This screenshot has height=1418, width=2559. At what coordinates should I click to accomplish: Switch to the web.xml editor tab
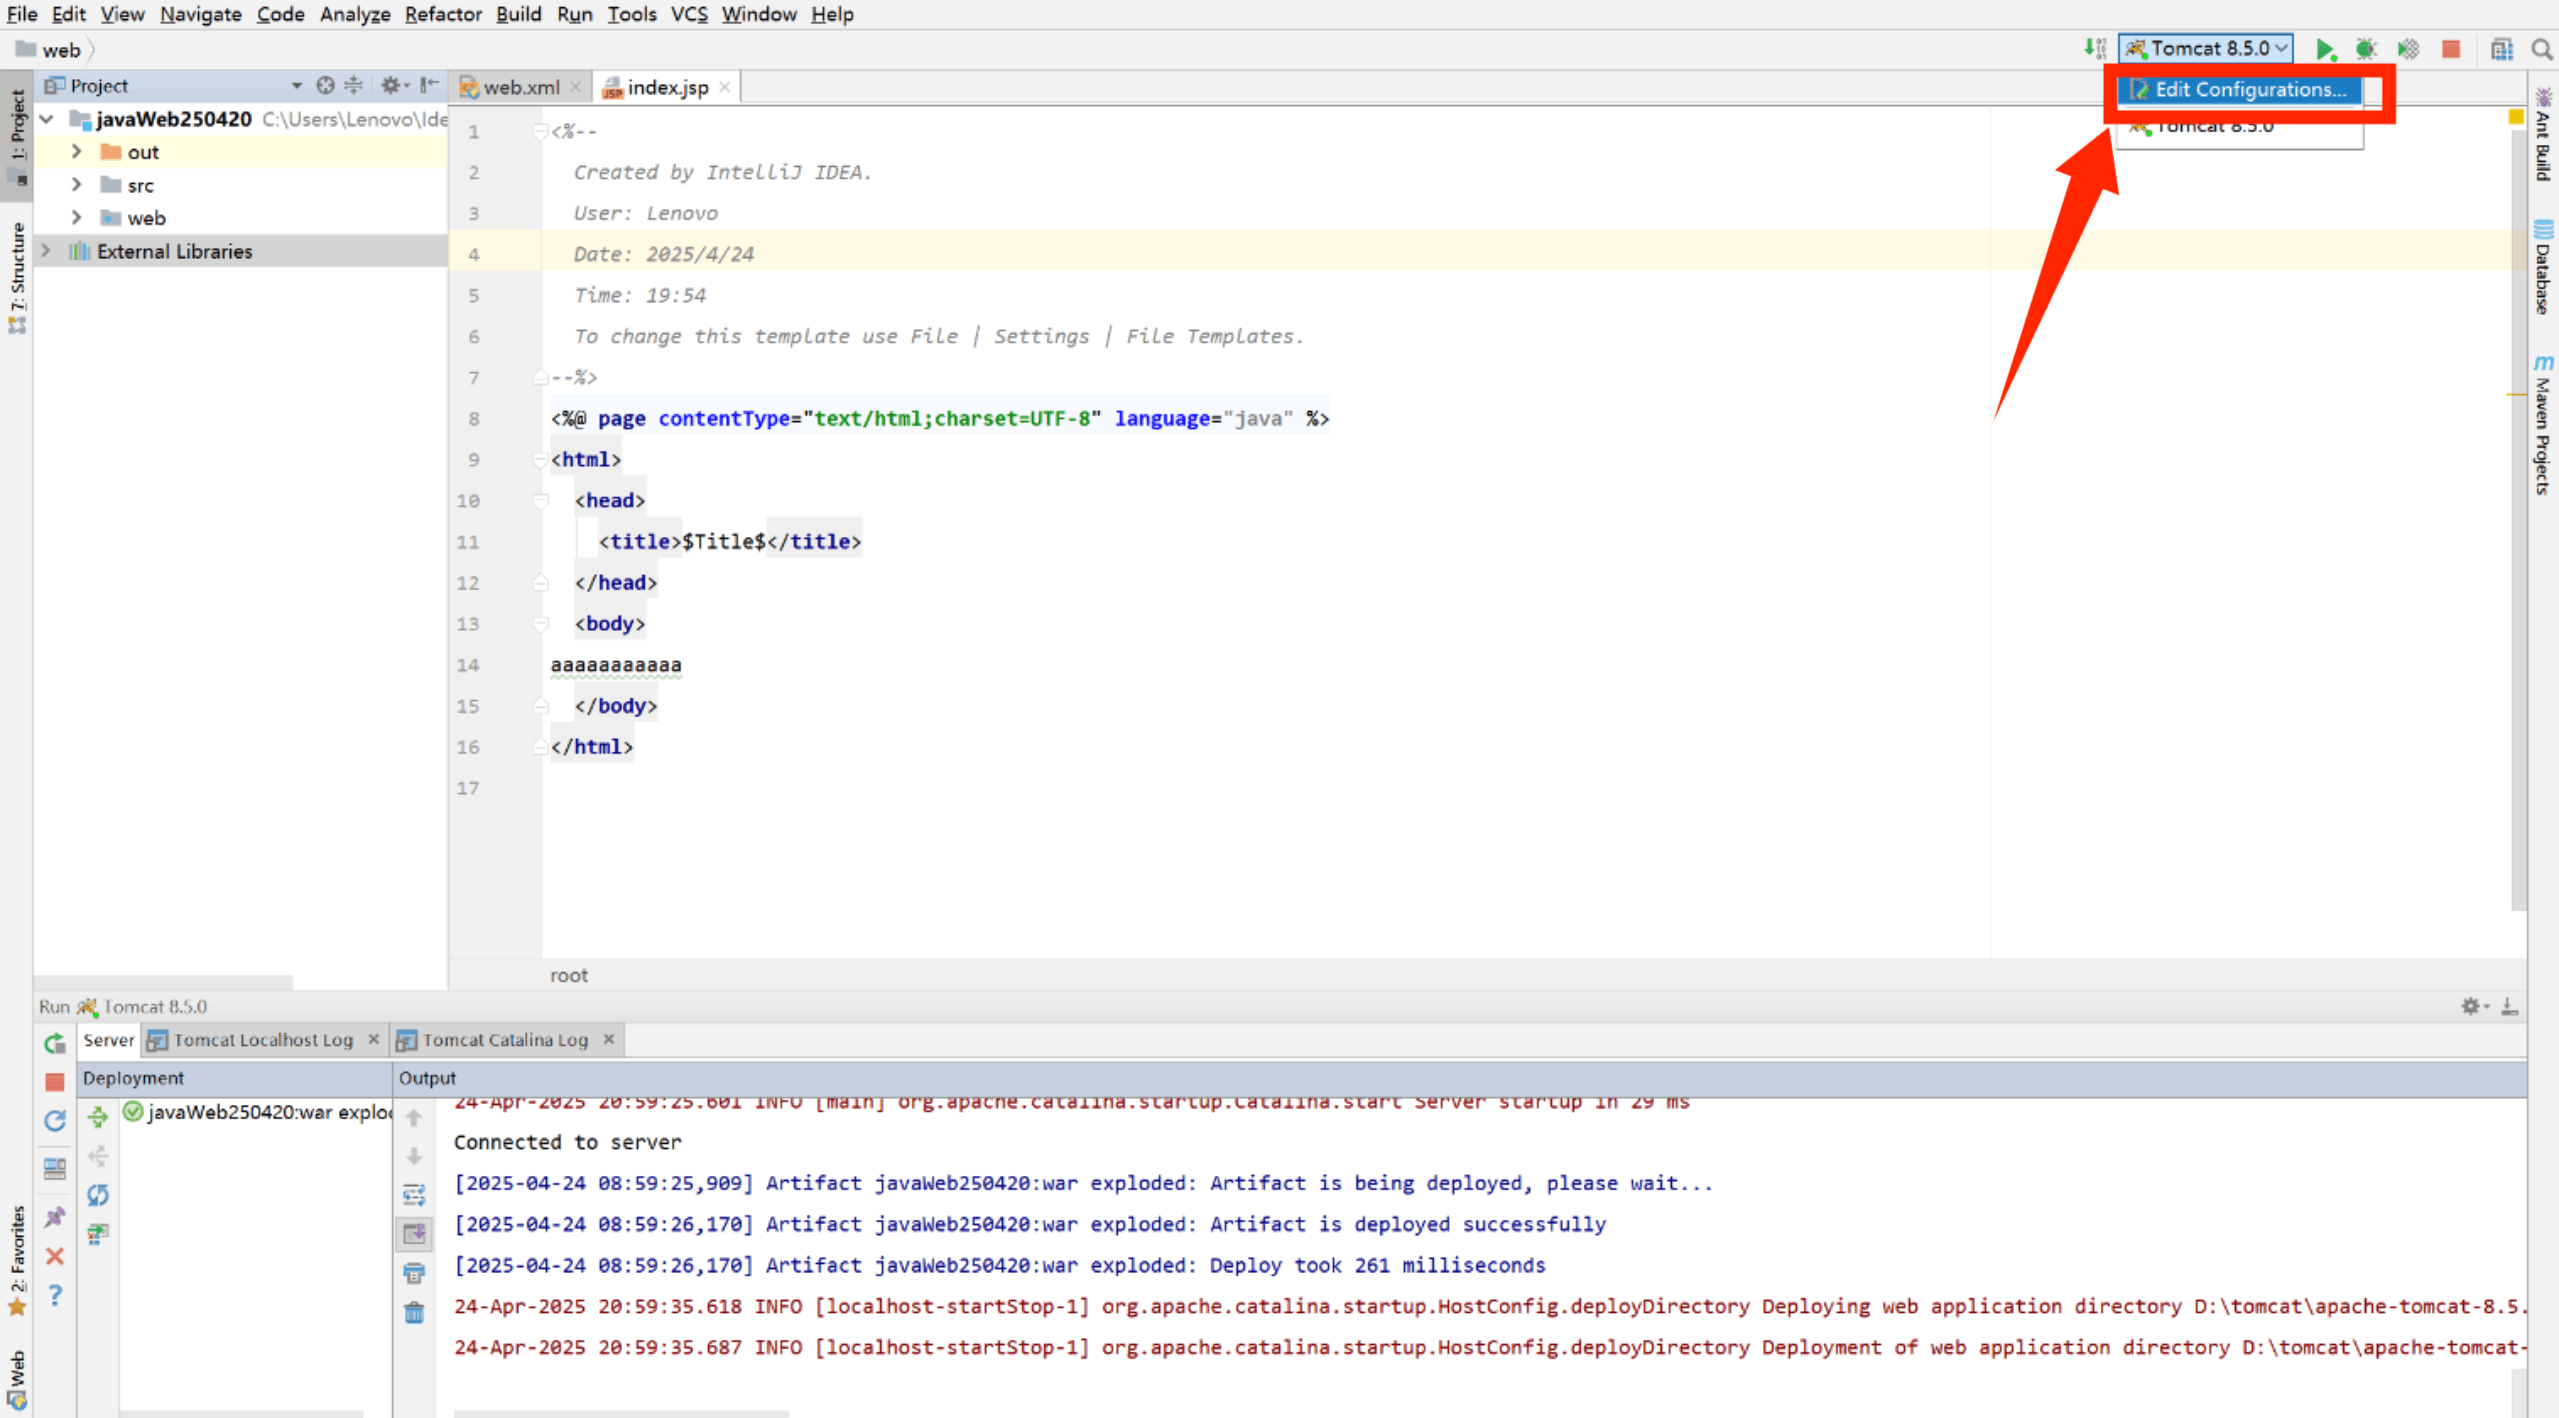pyautogui.click(x=520, y=87)
